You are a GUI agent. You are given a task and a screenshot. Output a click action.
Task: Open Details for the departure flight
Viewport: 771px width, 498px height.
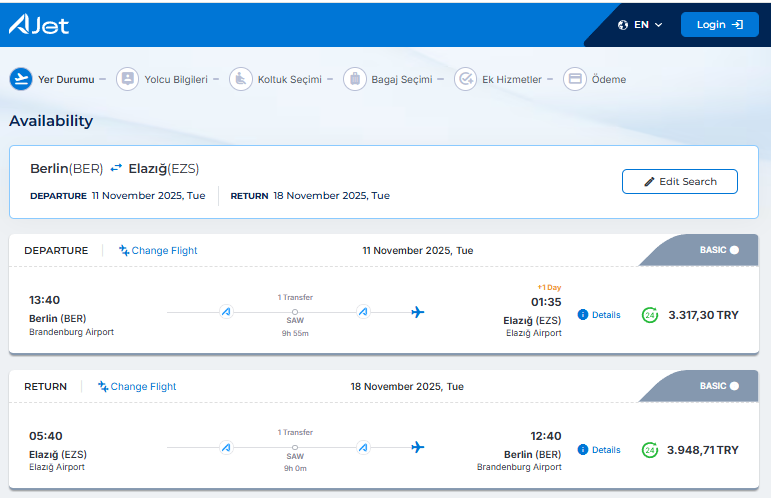click(606, 315)
